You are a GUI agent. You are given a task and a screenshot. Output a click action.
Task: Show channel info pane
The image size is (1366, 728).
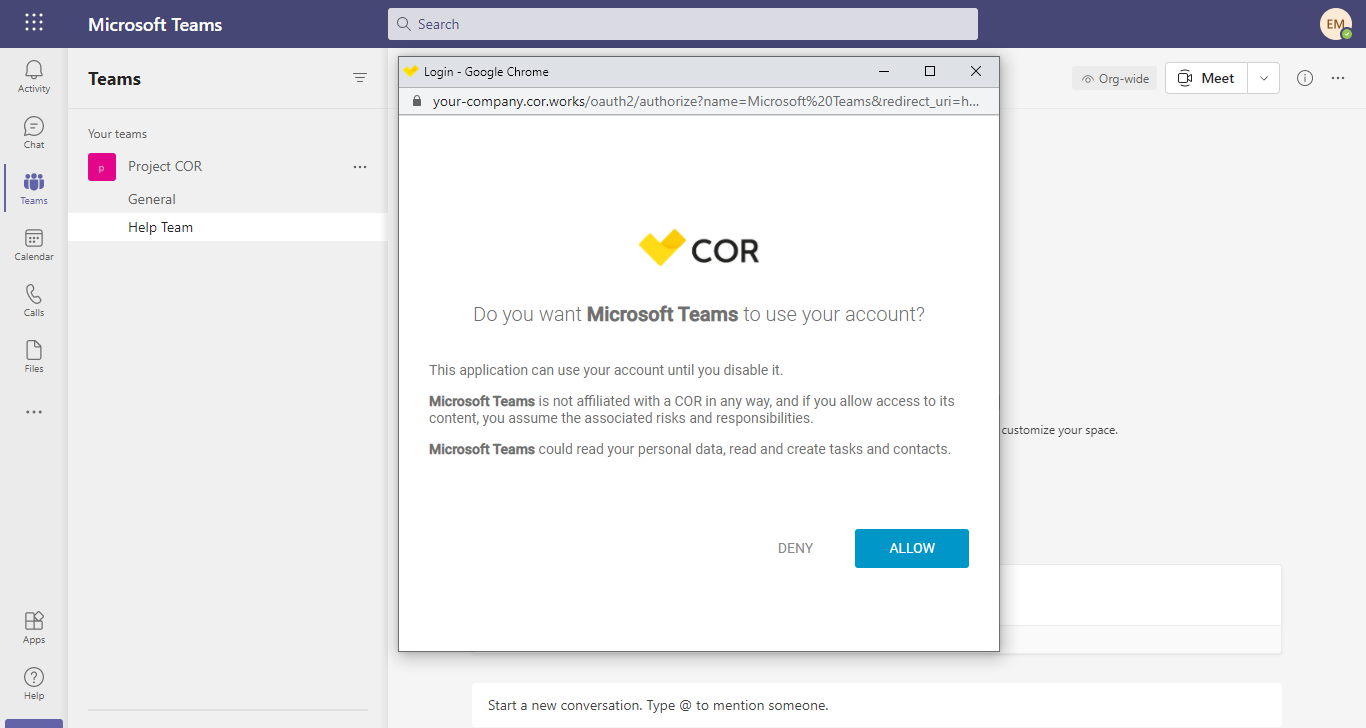tap(1305, 78)
